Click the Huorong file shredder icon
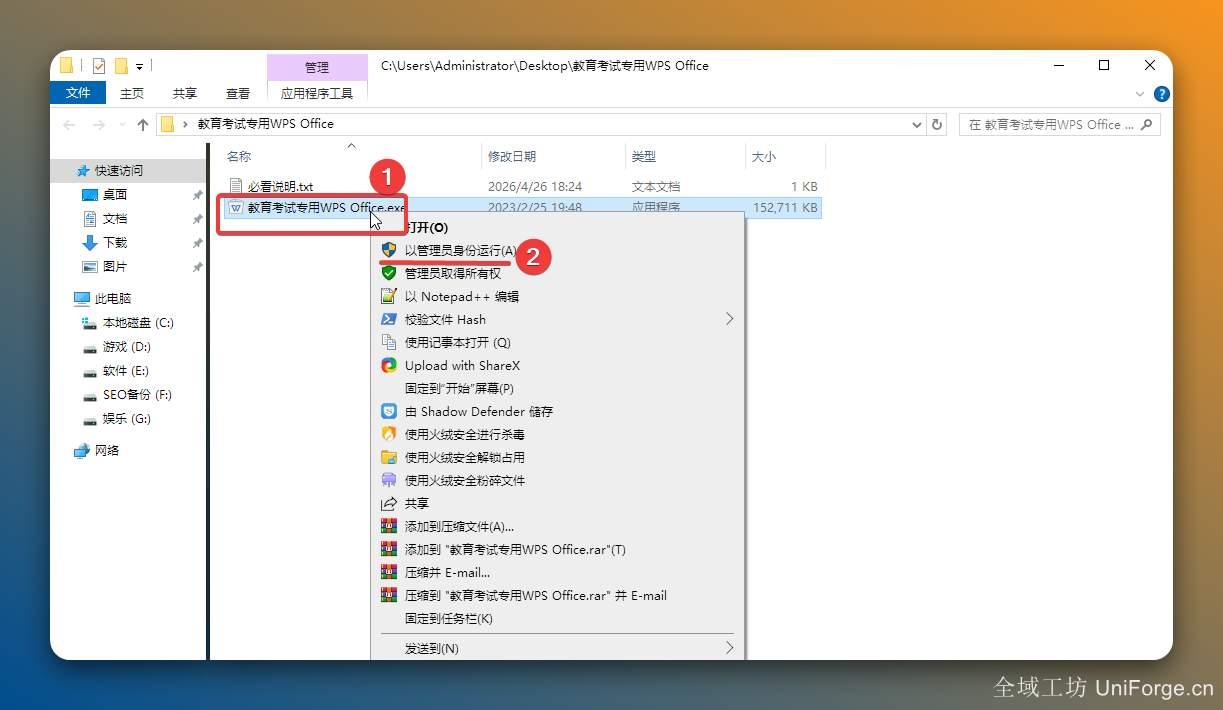The image size is (1223, 710). click(389, 480)
